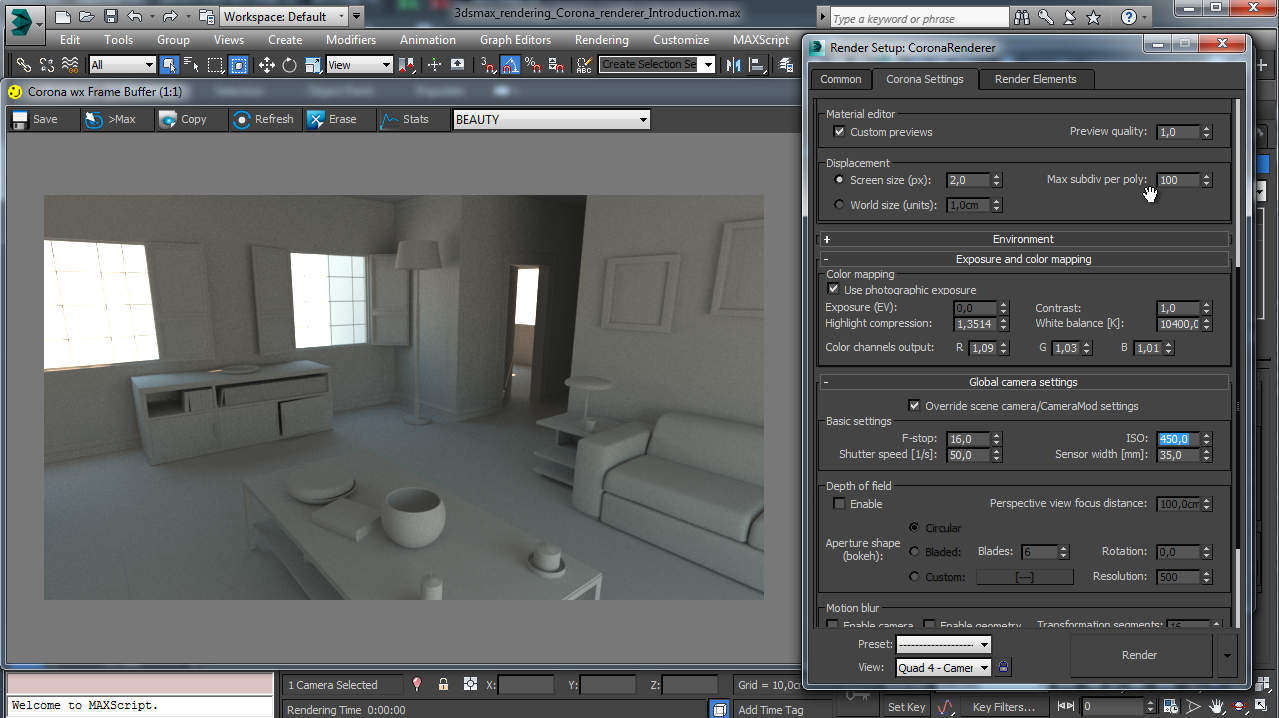Choose Bladed aperture shape
This screenshot has height=718, width=1279.
tap(914, 551)
